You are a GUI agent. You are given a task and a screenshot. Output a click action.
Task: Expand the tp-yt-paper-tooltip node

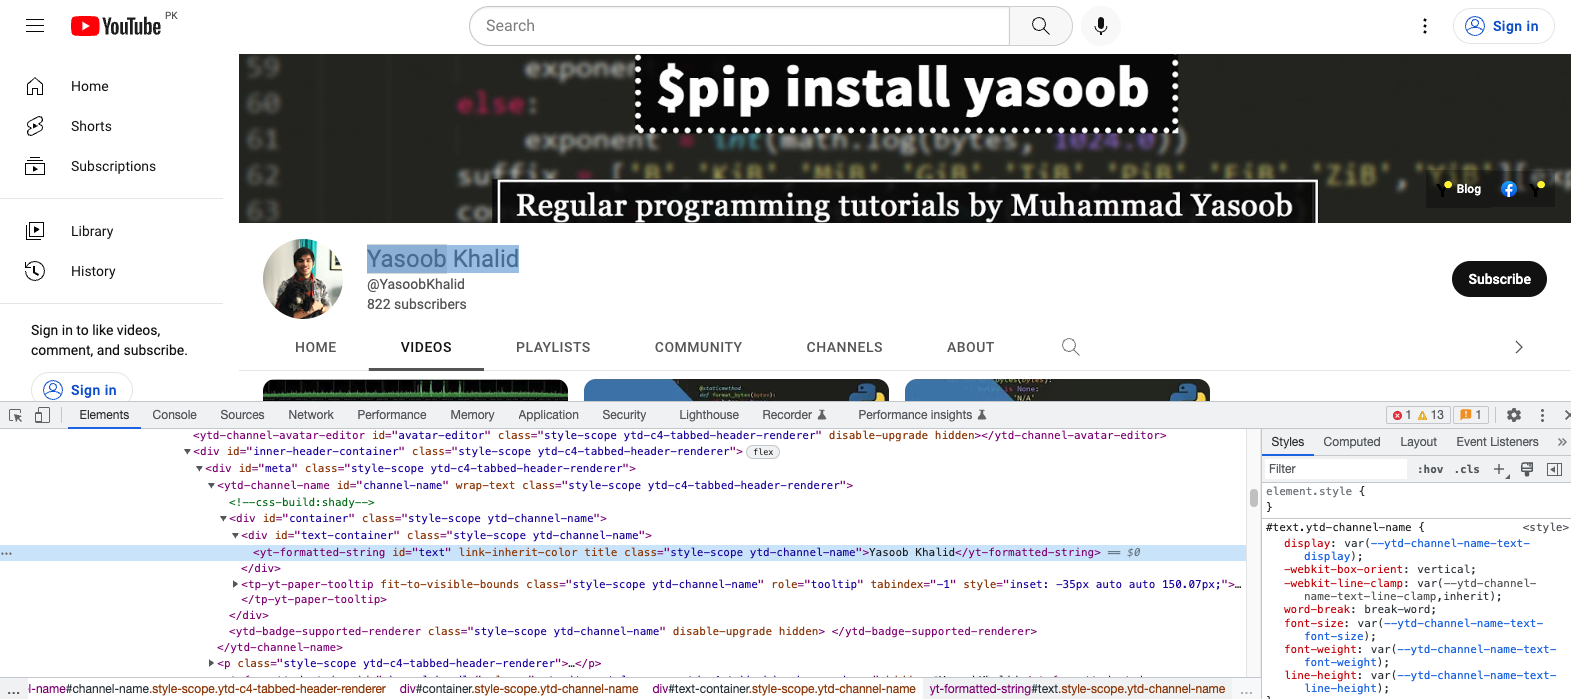[235, 584]
